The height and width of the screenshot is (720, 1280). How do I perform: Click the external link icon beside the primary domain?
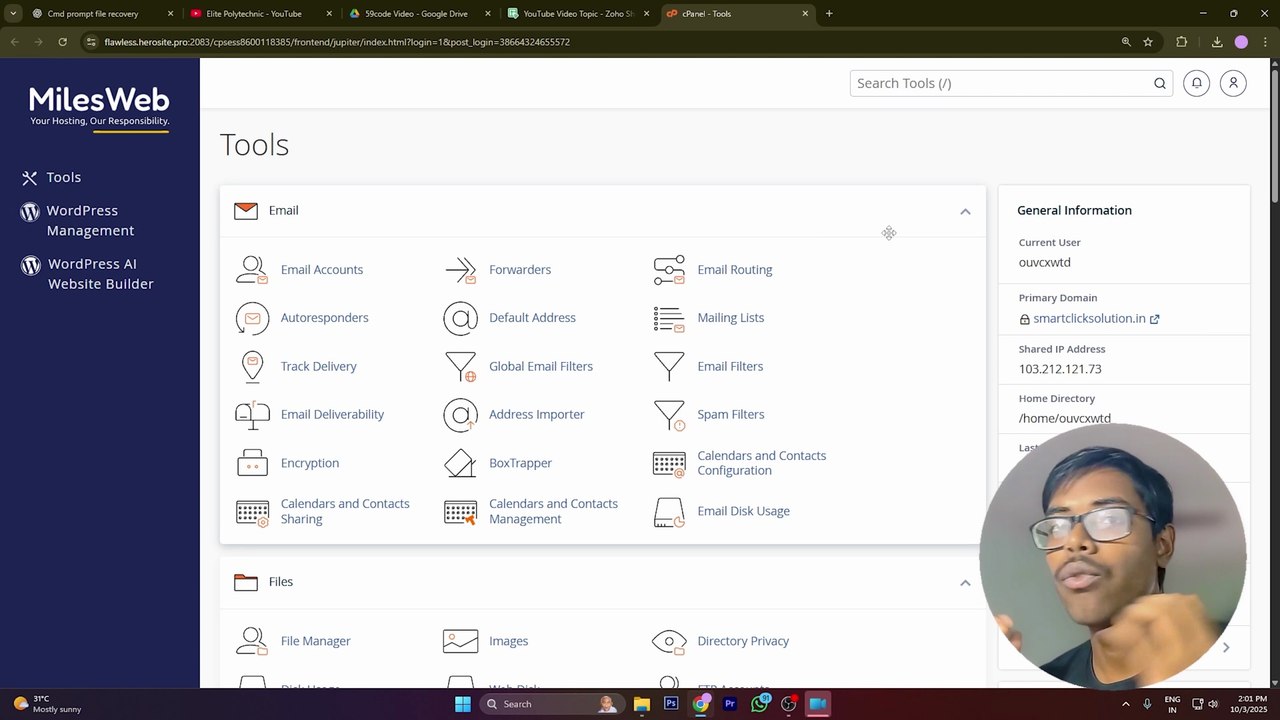coord(1154,319)
